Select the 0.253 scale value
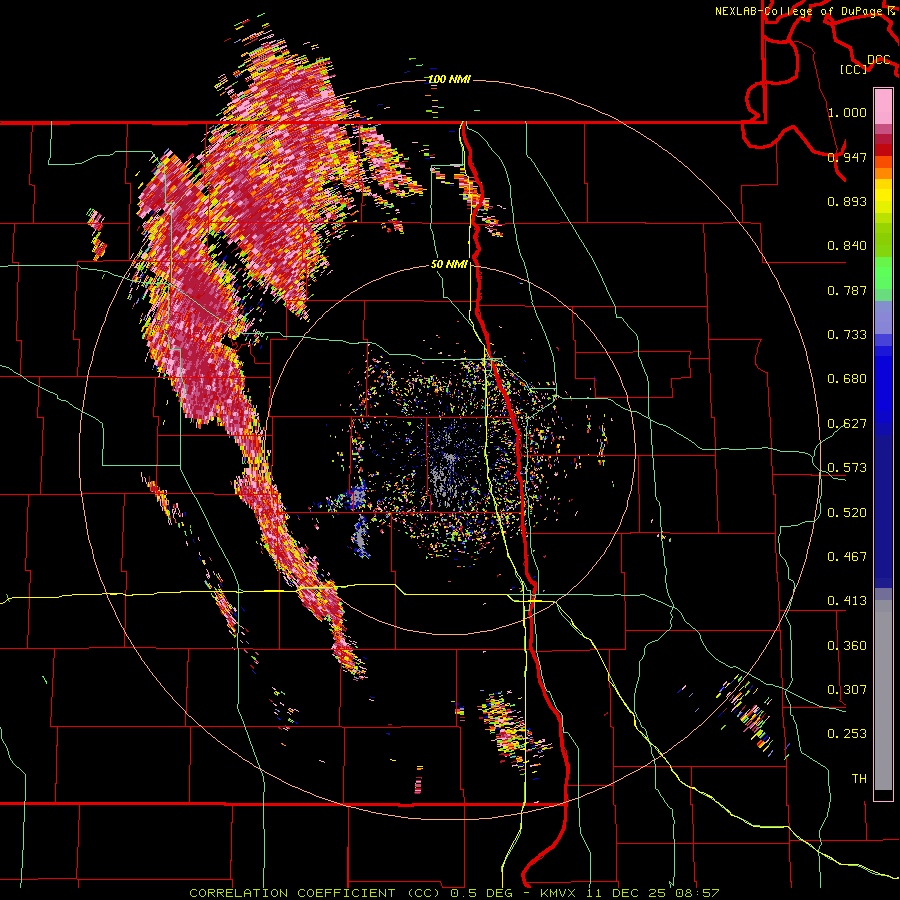Screen dimensions: 900x900 (x=847, y=734)
